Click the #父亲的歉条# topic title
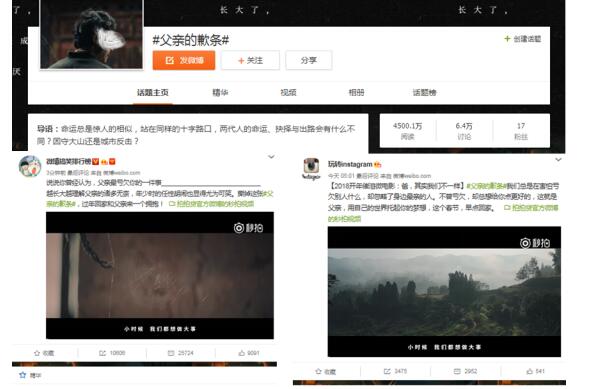The height and width of the screenshot is (389, 614). coord(191,40)
